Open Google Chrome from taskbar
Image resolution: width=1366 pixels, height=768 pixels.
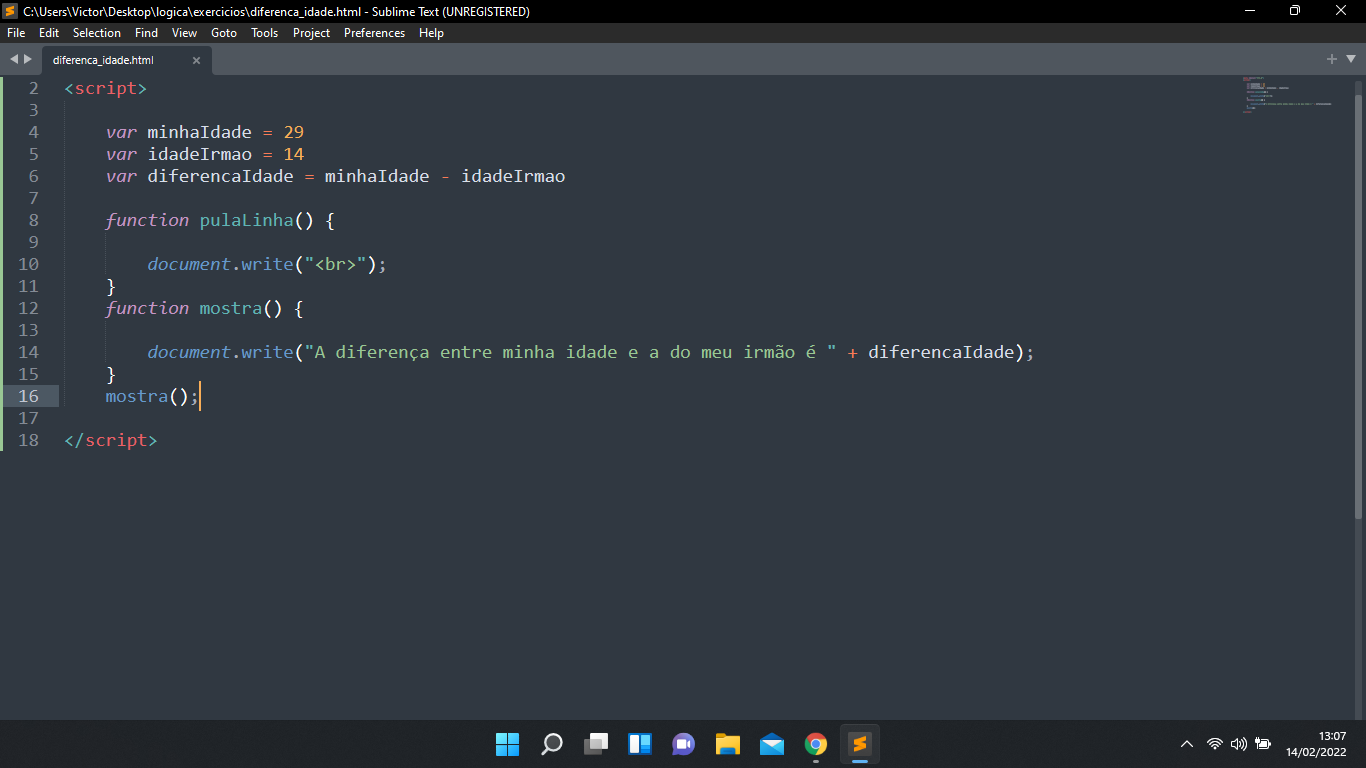(x=816, y=744)
